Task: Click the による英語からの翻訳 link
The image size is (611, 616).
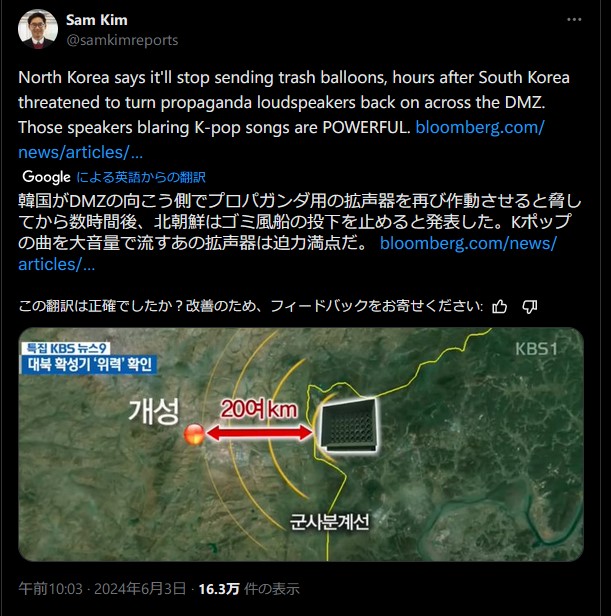Action: (141, 177)
